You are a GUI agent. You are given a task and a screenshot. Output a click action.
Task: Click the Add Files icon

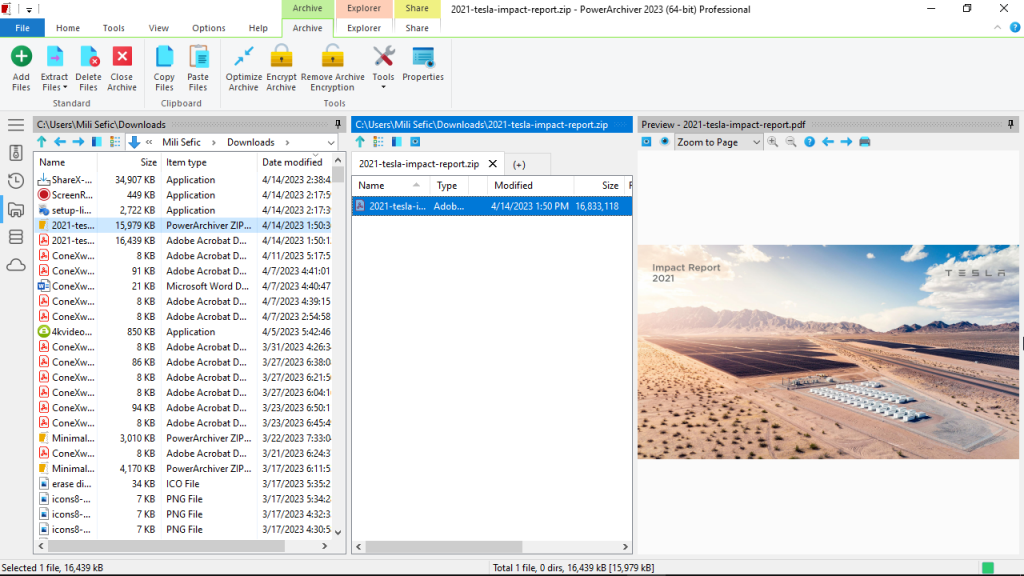click(x=21, y=57)
